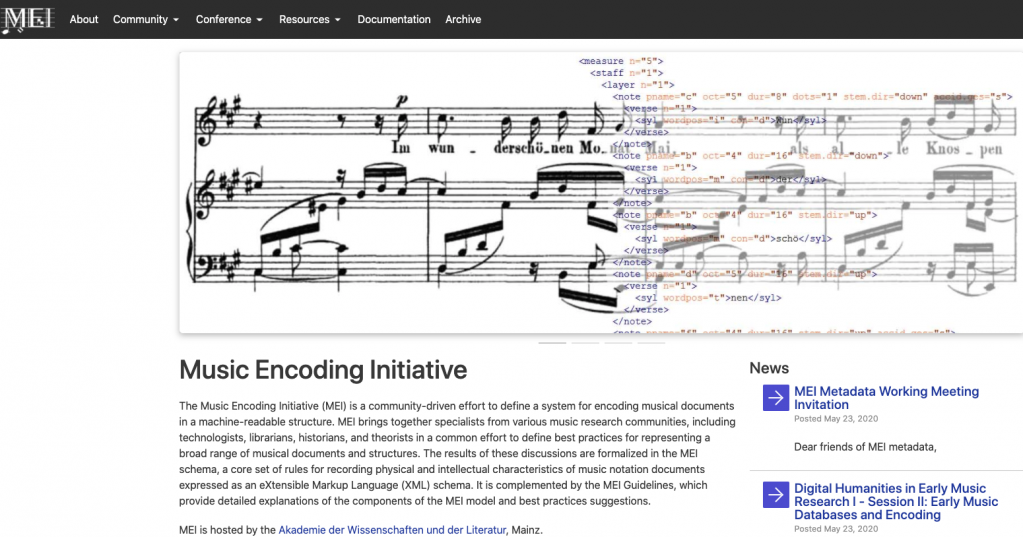Click arrow icon beside Digital Humanities in Early Music
The width and height of the screenshot is (1023, 537).
pos(776,495)
